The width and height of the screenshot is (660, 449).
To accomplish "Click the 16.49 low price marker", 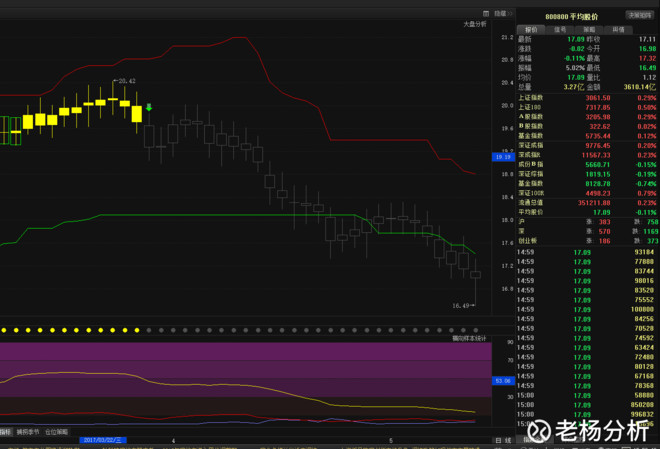I will [x=463, y=306].
